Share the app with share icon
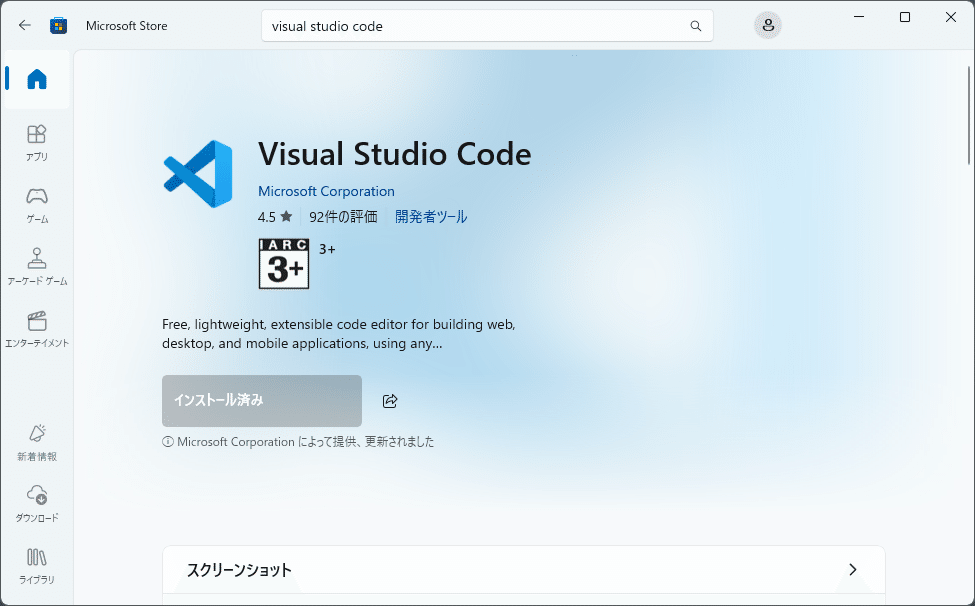 [390, 401]
